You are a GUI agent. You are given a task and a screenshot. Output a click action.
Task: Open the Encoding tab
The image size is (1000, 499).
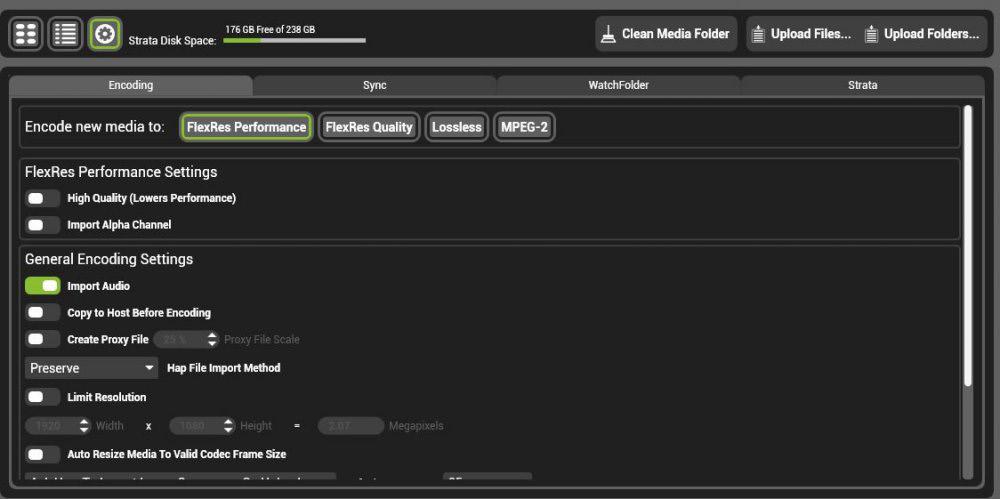[x=131, y=86]
